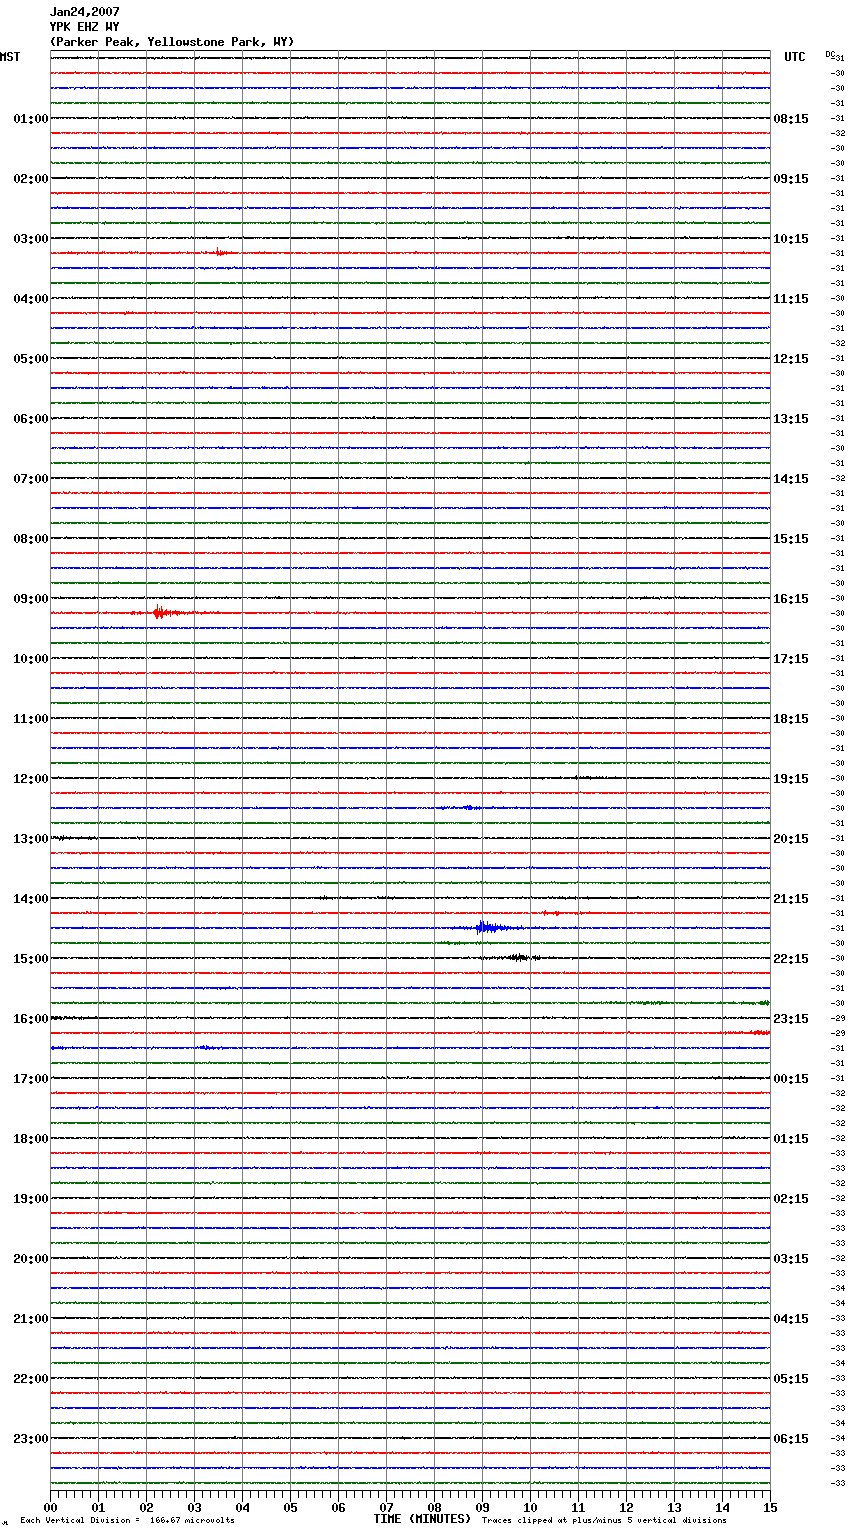Select the 04:00 MST time label
This screenshot has height=1534, width=850.
[x=31, y=299]
